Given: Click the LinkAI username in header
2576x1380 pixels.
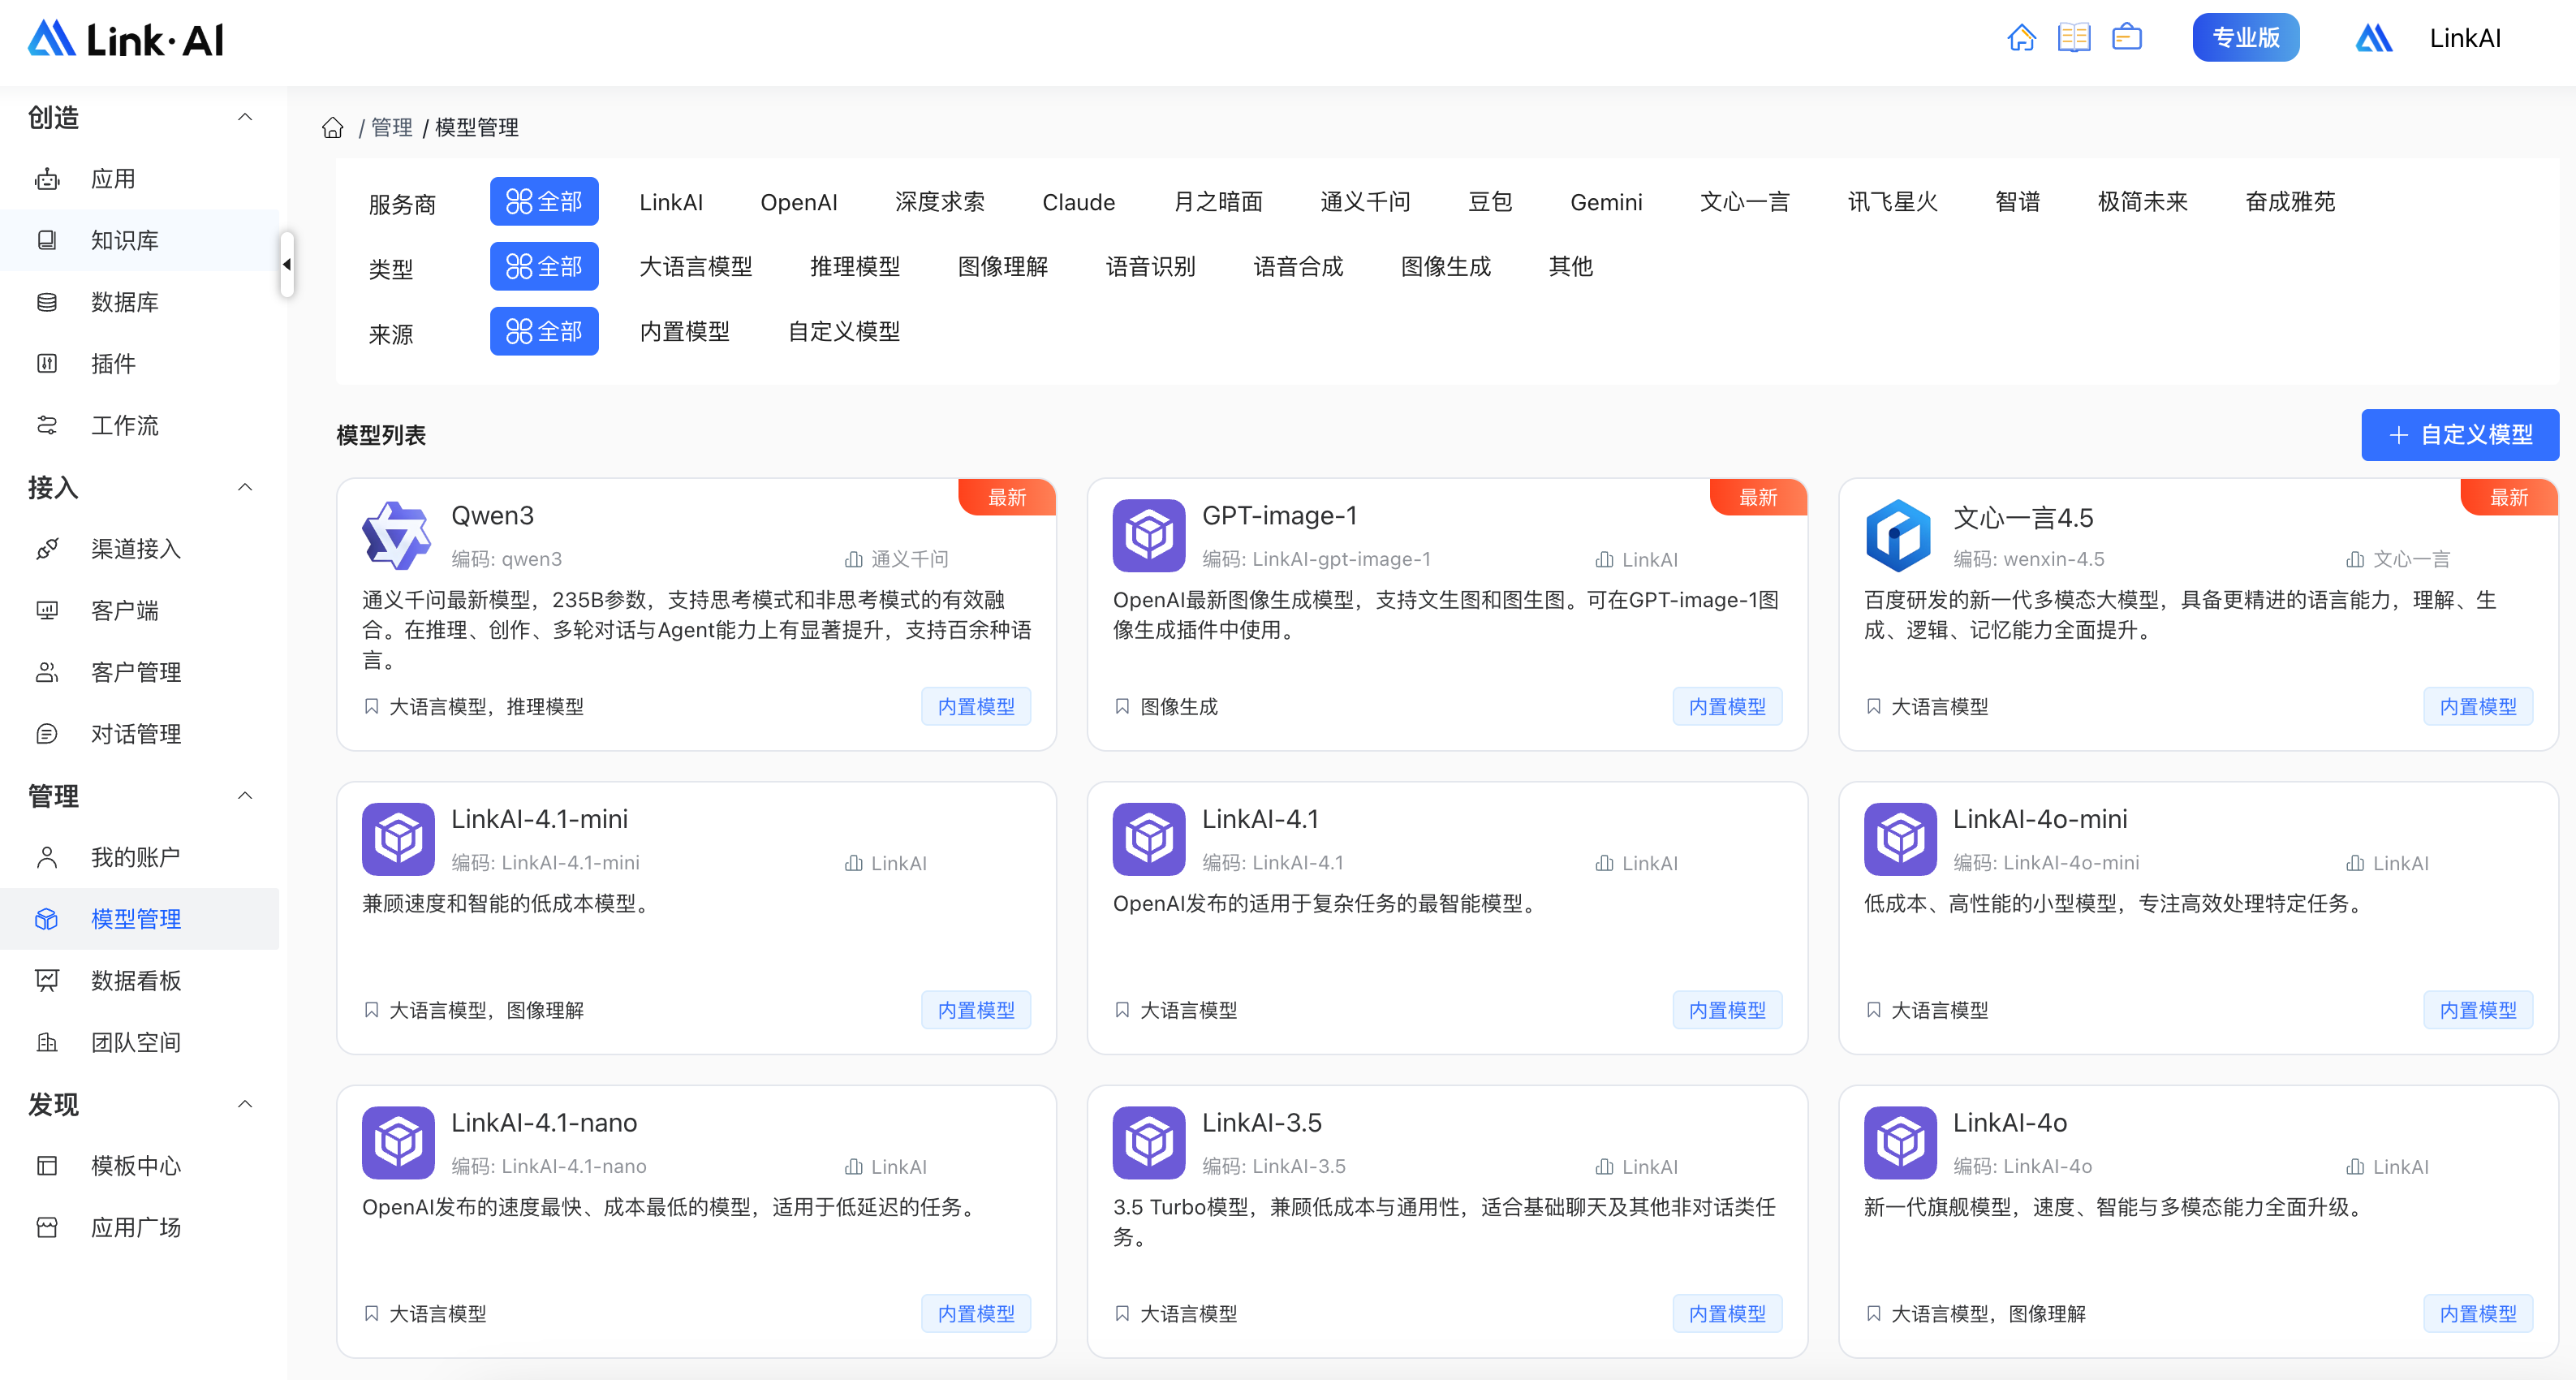Looking at the screenshot, I should point(2465,38).
